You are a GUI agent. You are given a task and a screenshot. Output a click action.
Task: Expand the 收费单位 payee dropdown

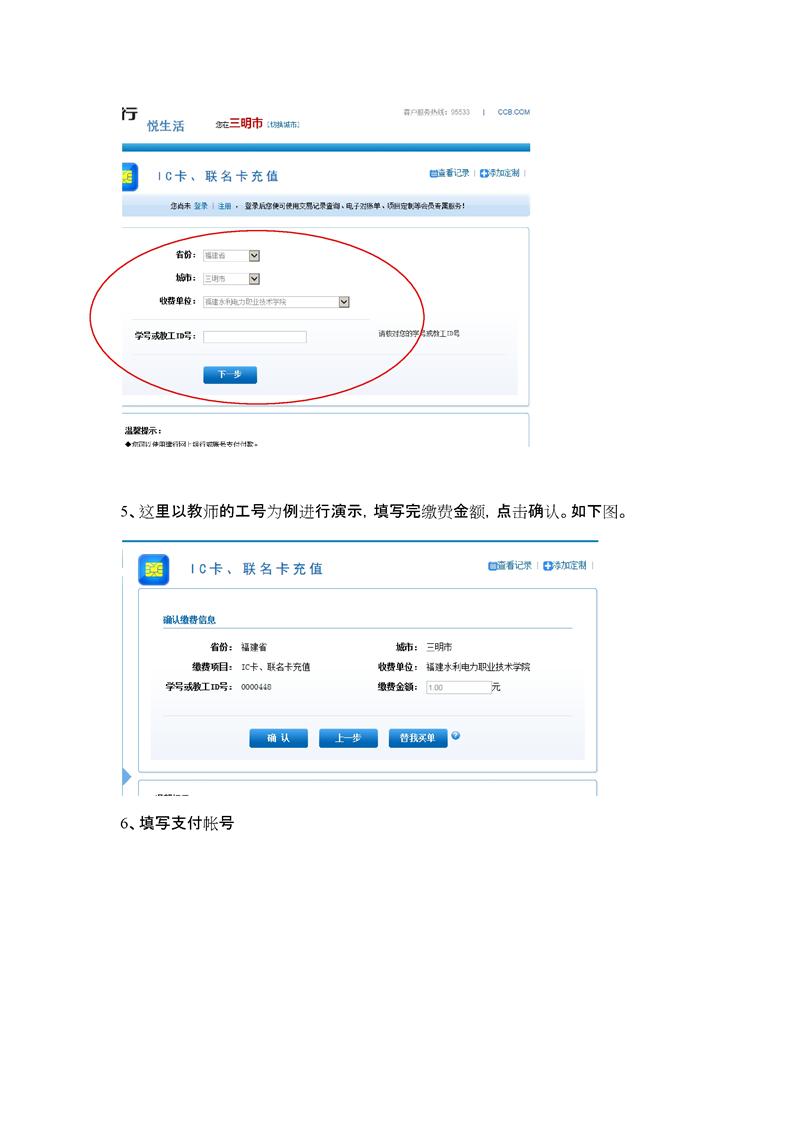click(344, 302)
